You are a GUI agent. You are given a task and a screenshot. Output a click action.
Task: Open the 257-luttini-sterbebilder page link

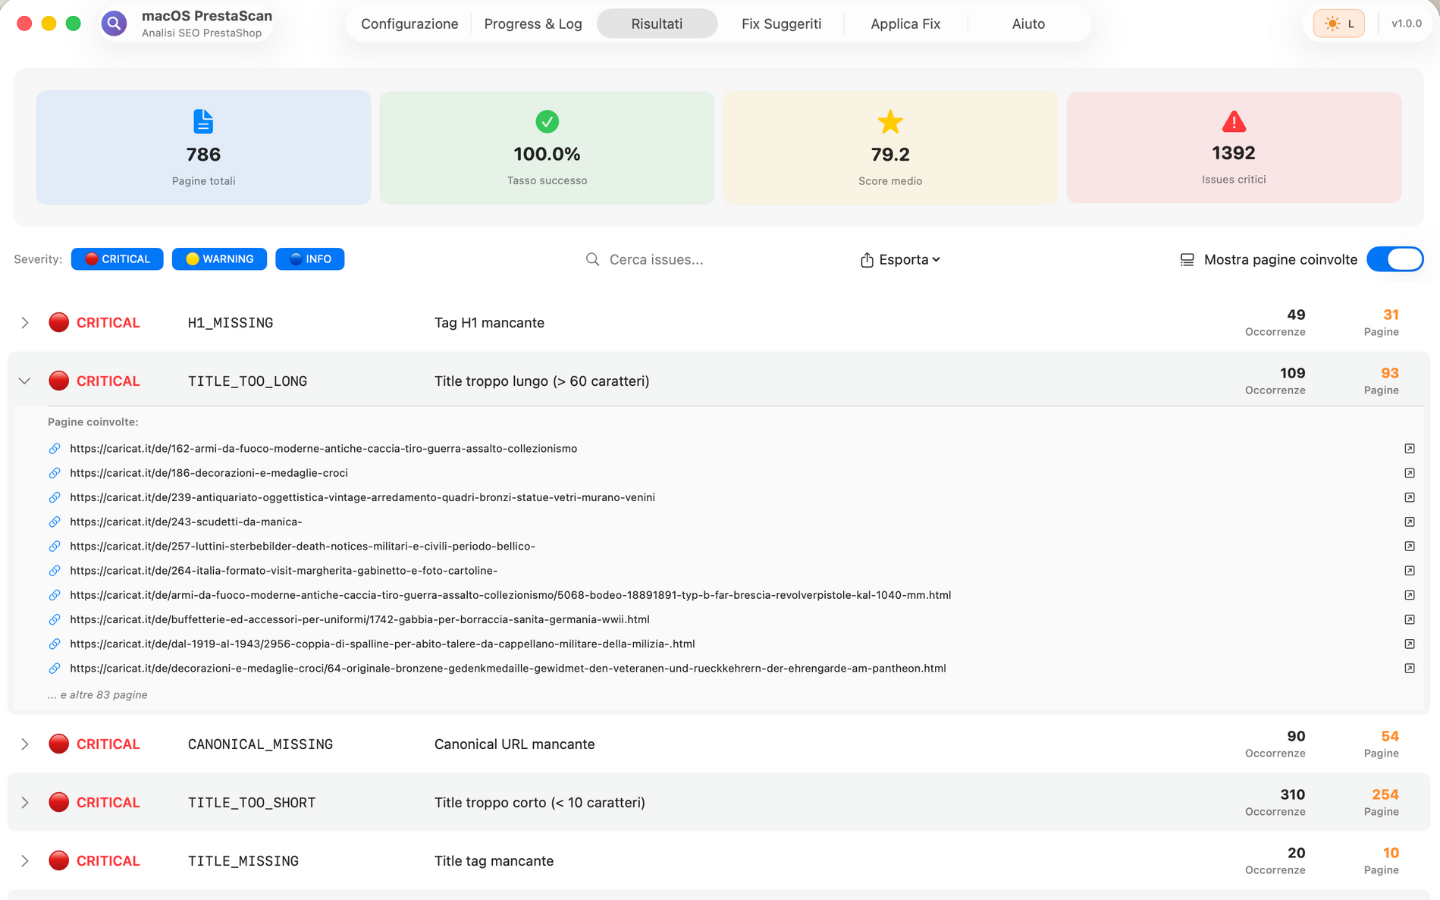[302, 546]
